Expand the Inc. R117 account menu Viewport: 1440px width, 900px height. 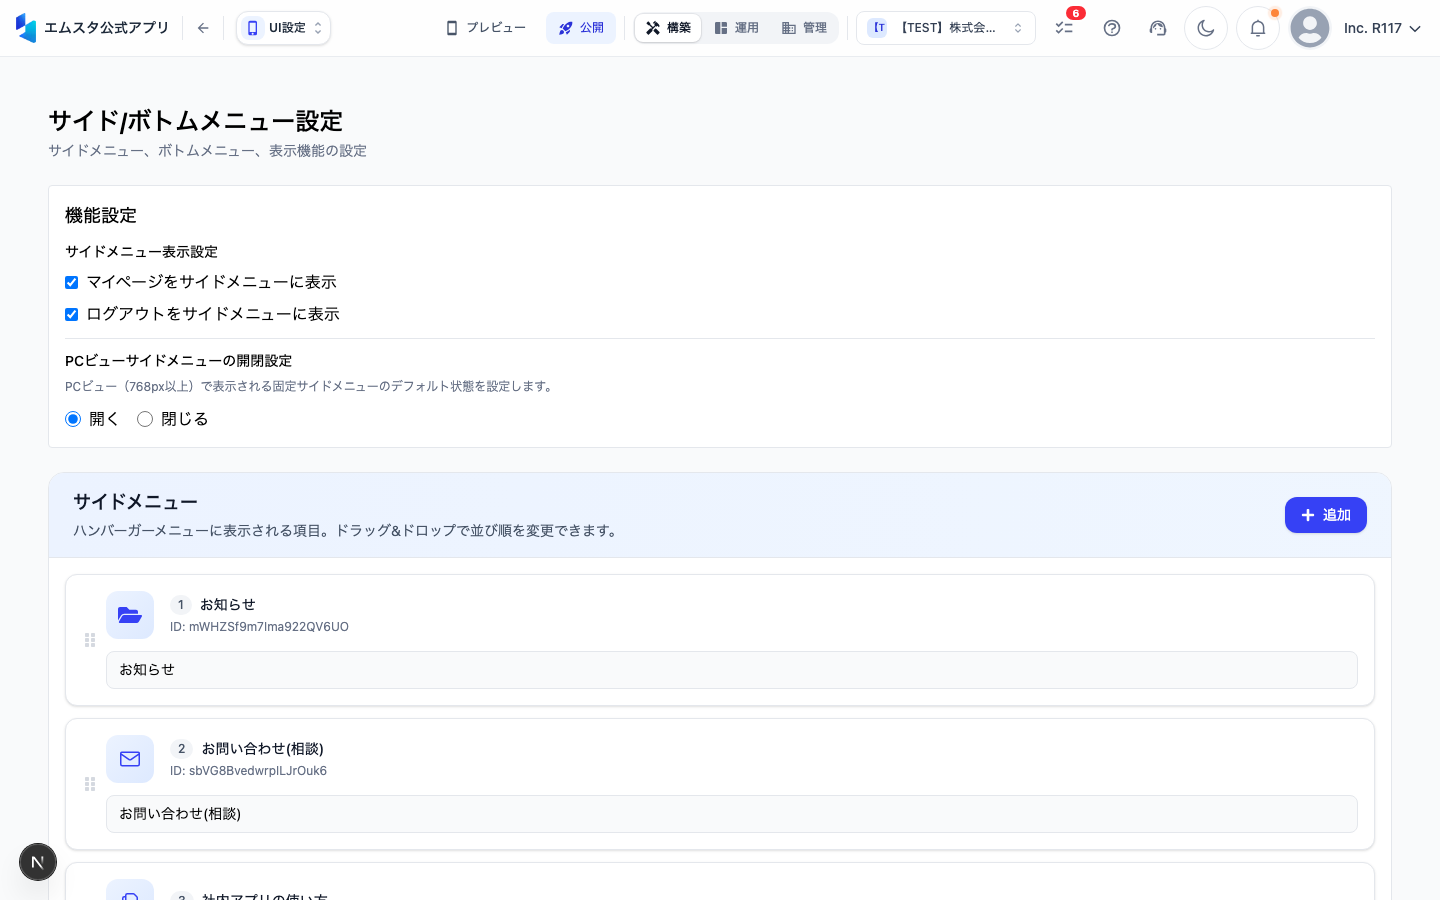pos(1382,28)
